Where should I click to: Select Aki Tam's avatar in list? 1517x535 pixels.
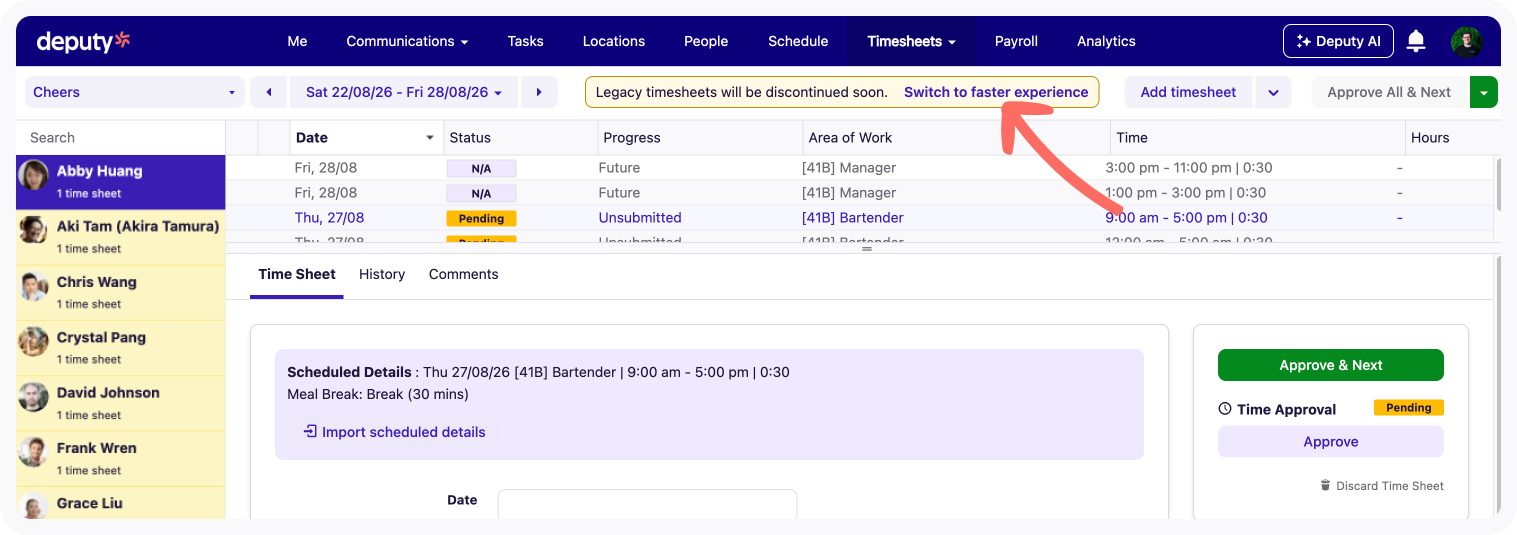(35, 229)
